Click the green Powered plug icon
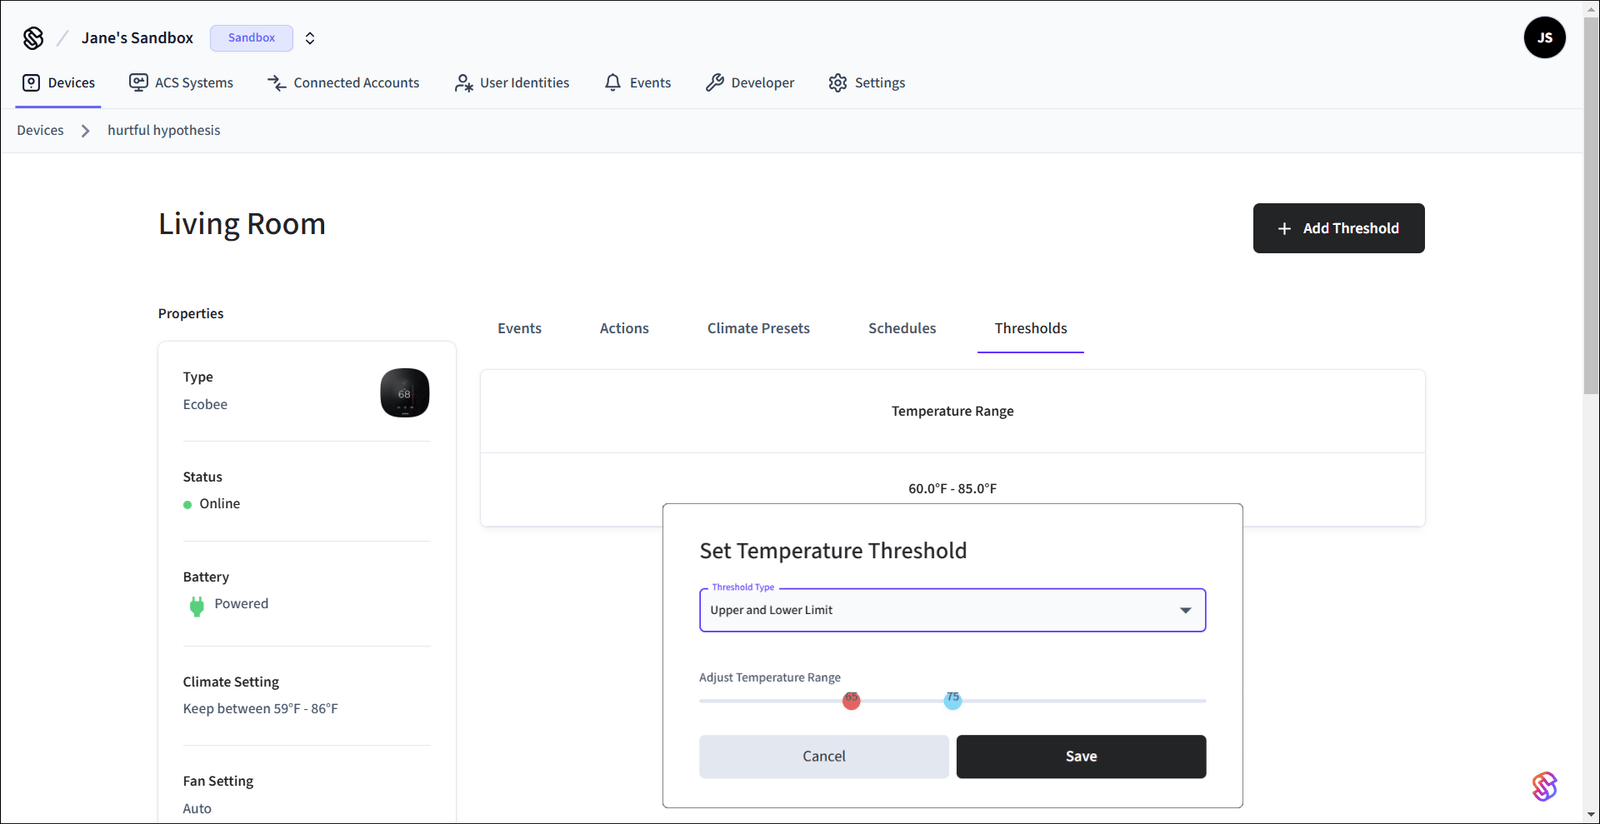Image resolution: width=1600 pixels, height=824 pixels. coord(197,606)
